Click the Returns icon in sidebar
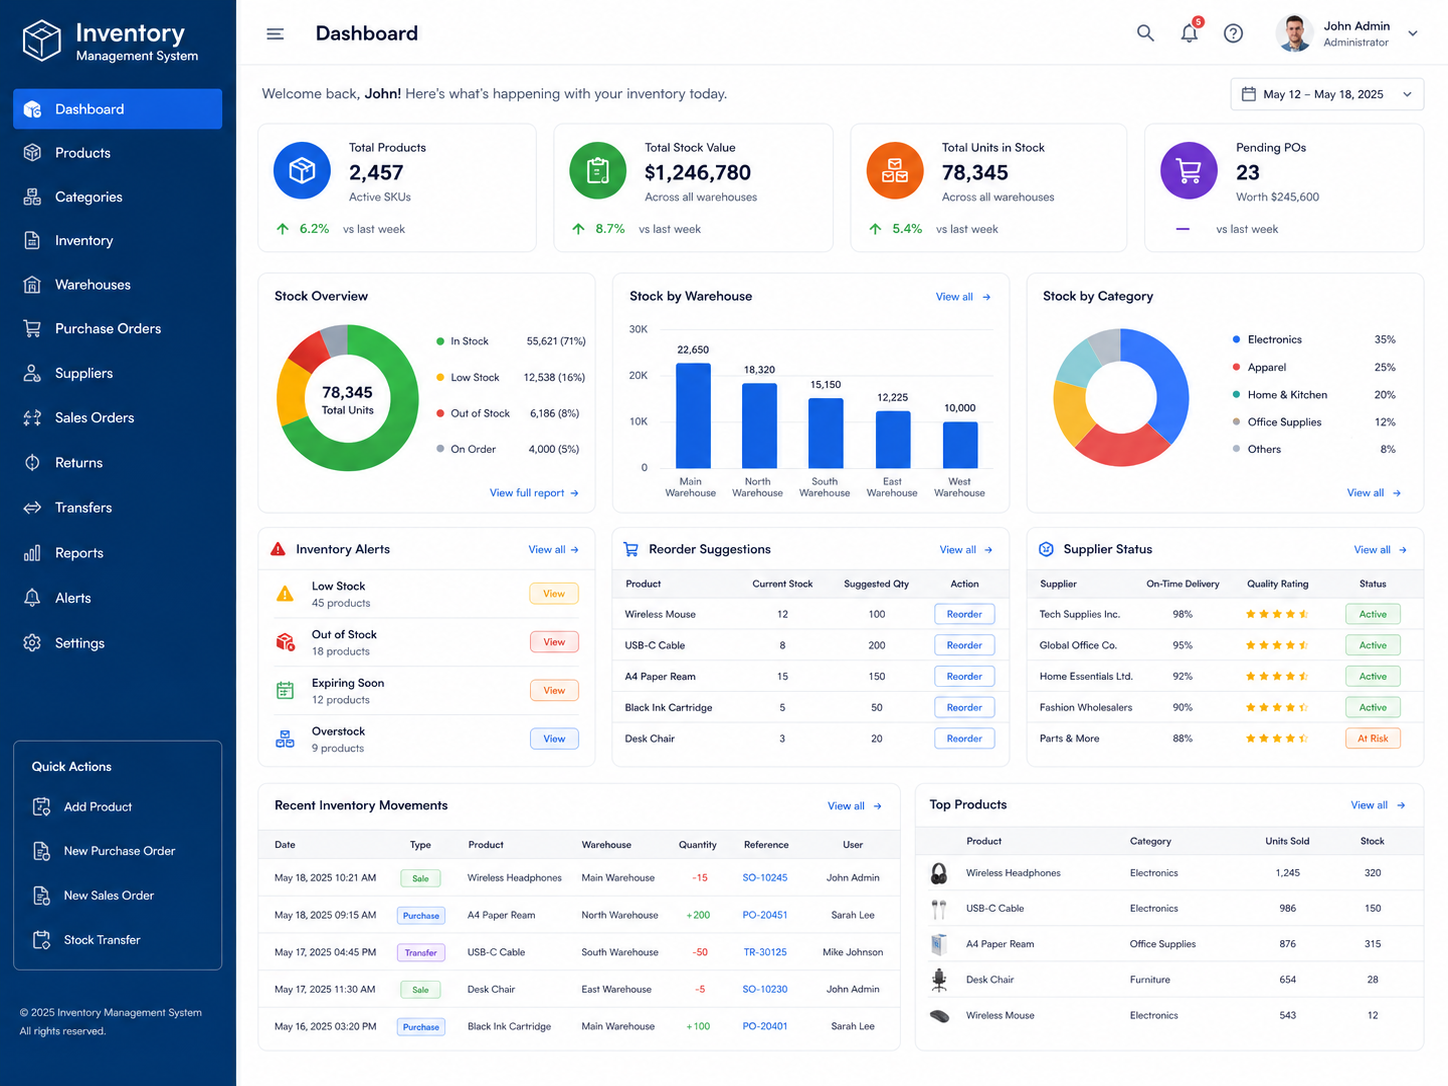This screenshot has width=1448, height=1086. tap(32, 463)
